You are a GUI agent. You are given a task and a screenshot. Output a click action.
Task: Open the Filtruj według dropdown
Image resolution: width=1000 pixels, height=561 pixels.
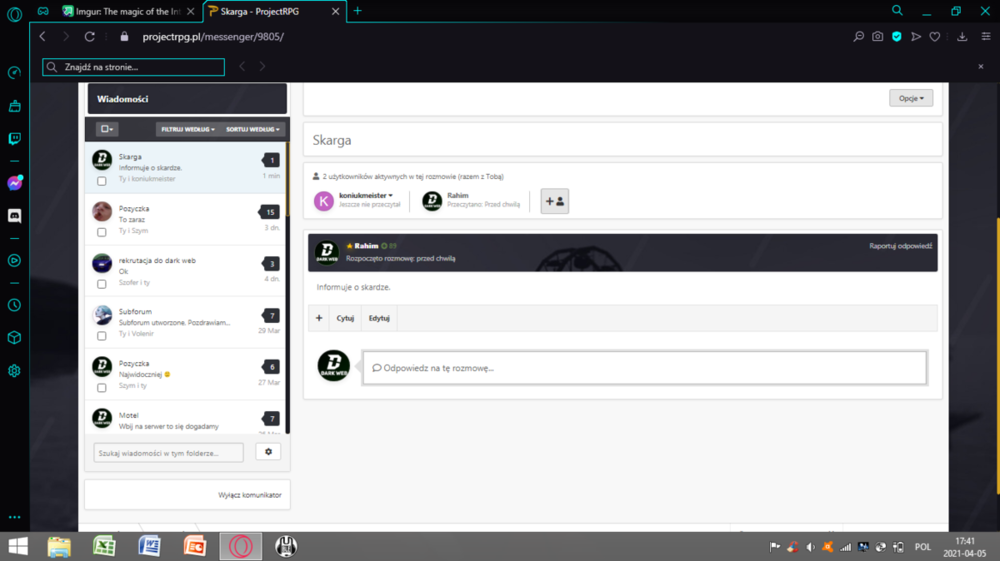click(x=188, y=129)
